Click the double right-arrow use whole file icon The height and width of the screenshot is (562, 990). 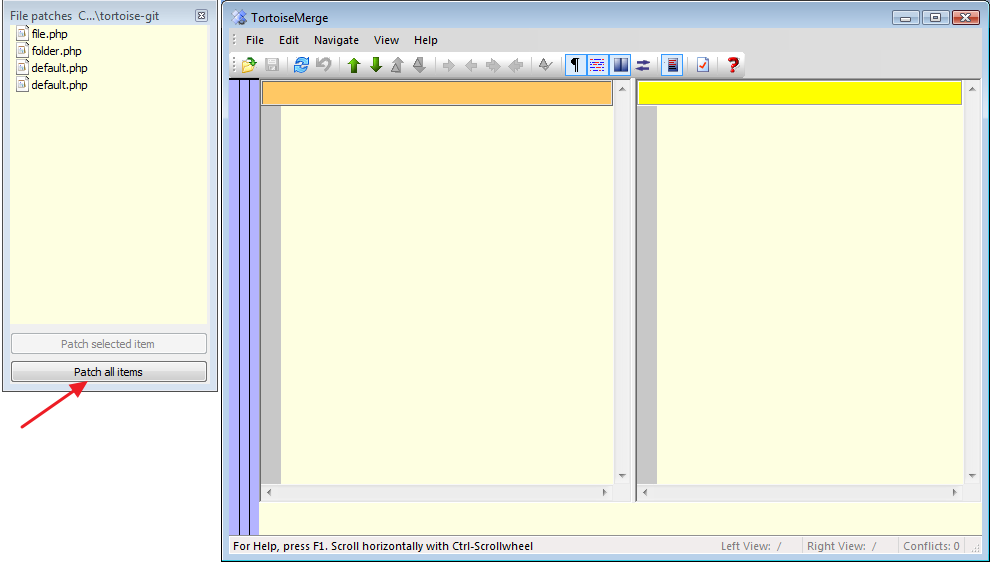point(493,65)
